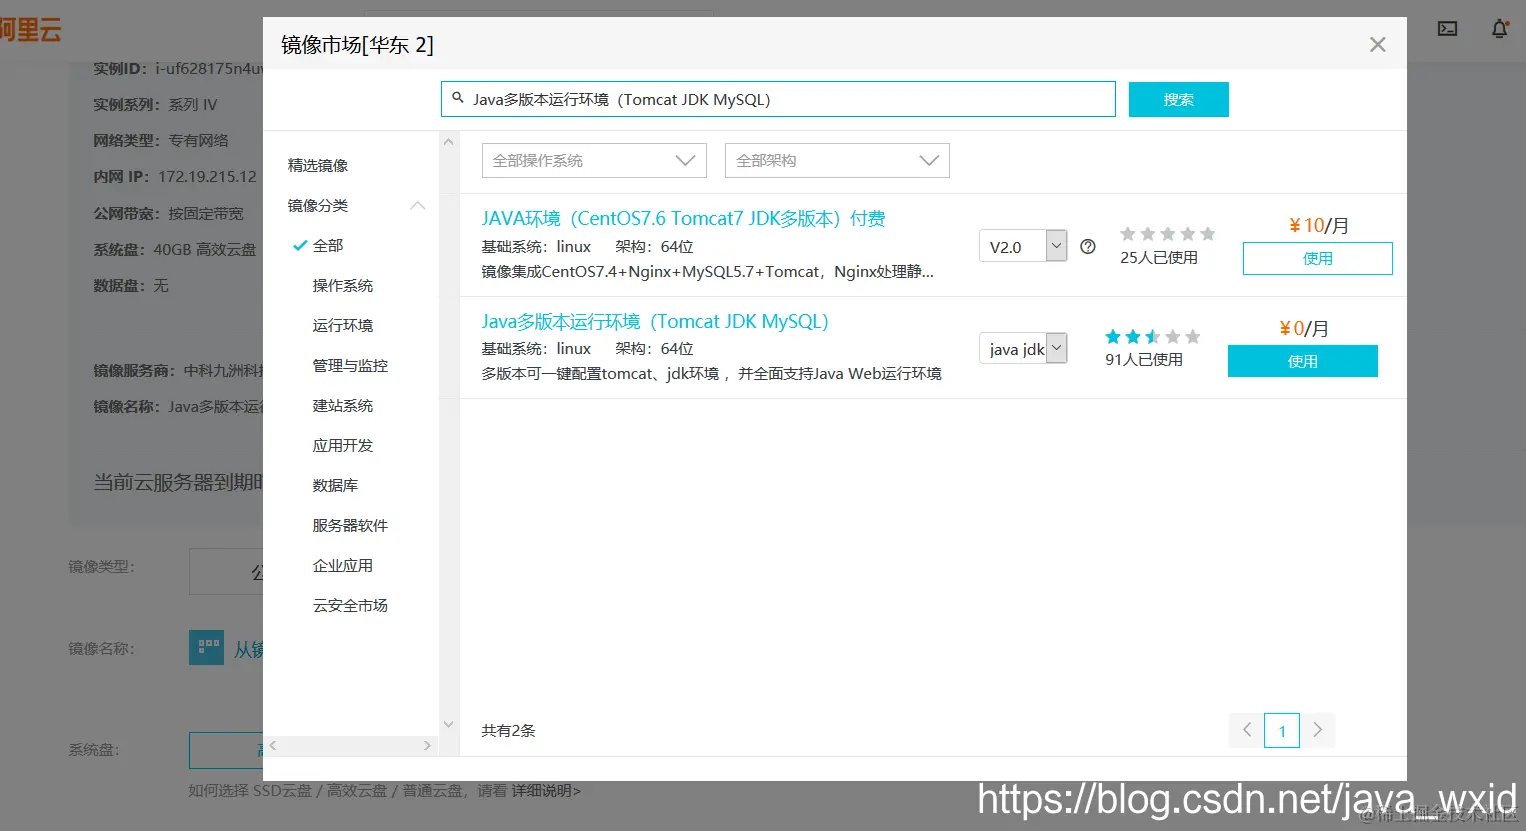Click 使用 for the ¥10/月 image
The width and height of the screenshot is (1526, 831).
click(x=1317, y=258)
